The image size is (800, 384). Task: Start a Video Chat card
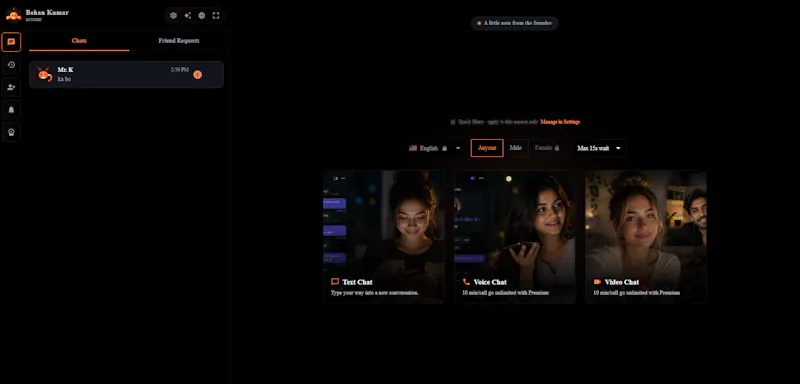(646, 237)
